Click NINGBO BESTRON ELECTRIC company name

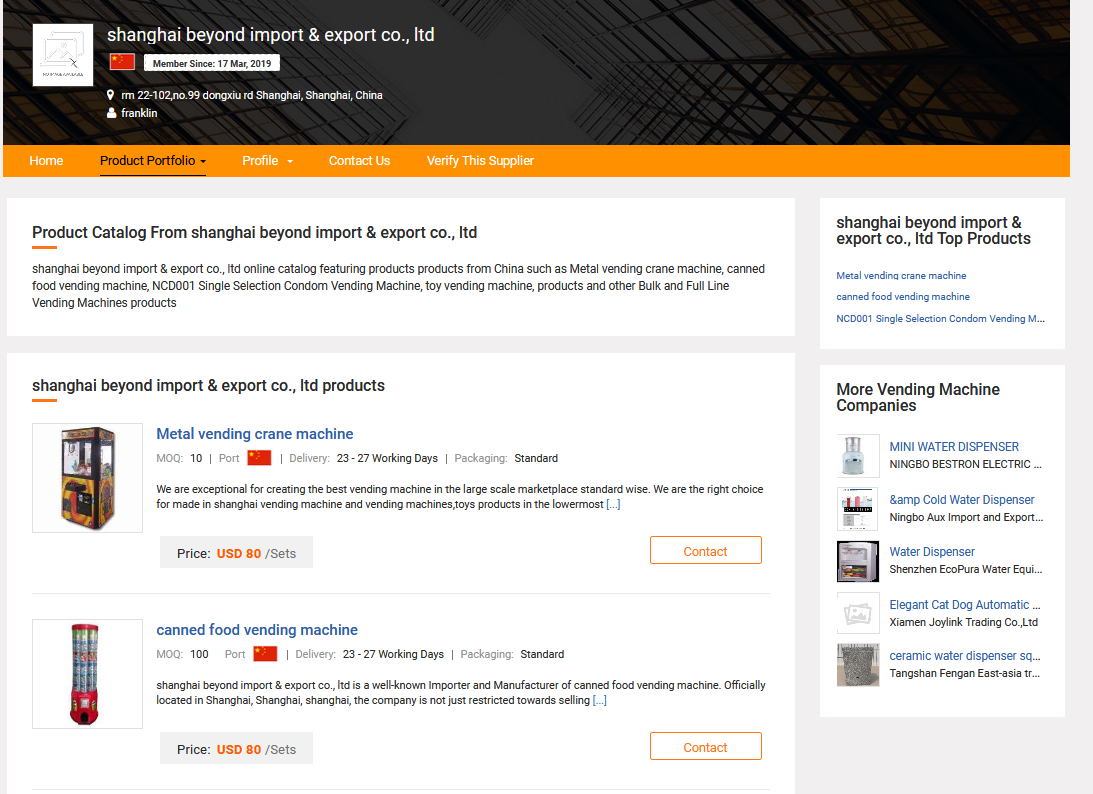pyautogui.click(x=965, y=464)
